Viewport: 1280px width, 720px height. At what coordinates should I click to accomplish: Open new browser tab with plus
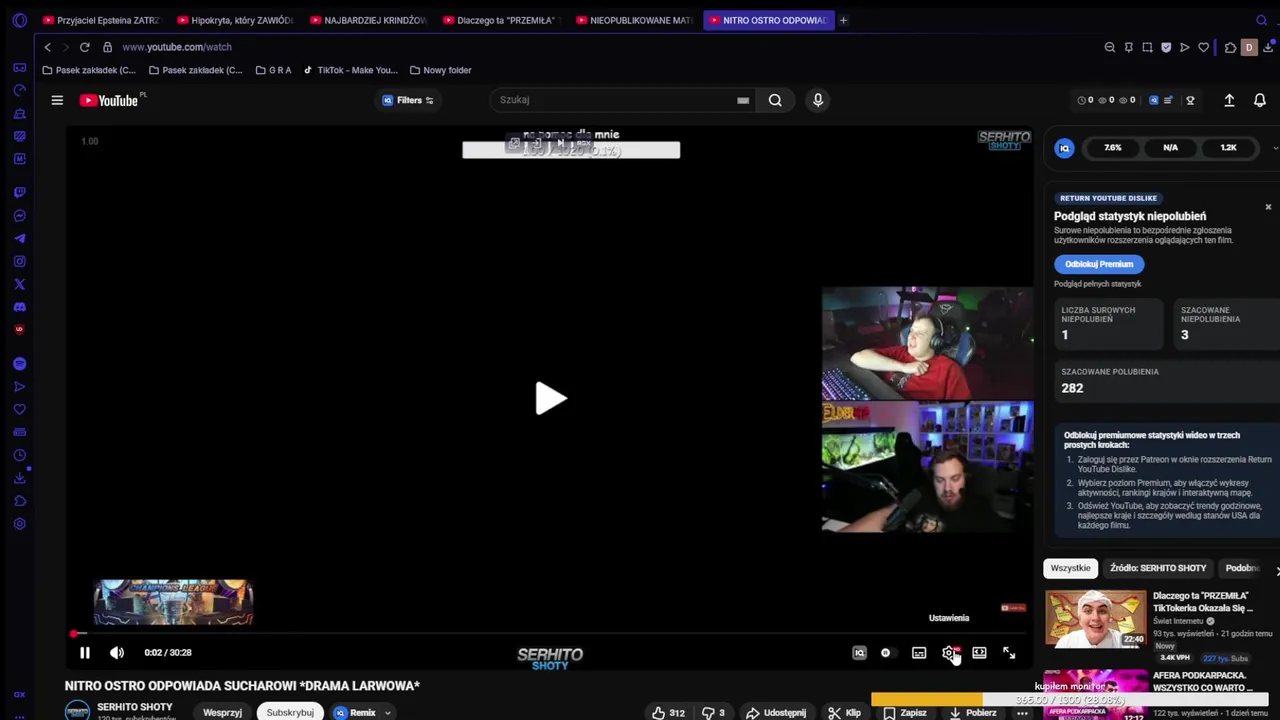pyautogui.click(x=843, y=20)
